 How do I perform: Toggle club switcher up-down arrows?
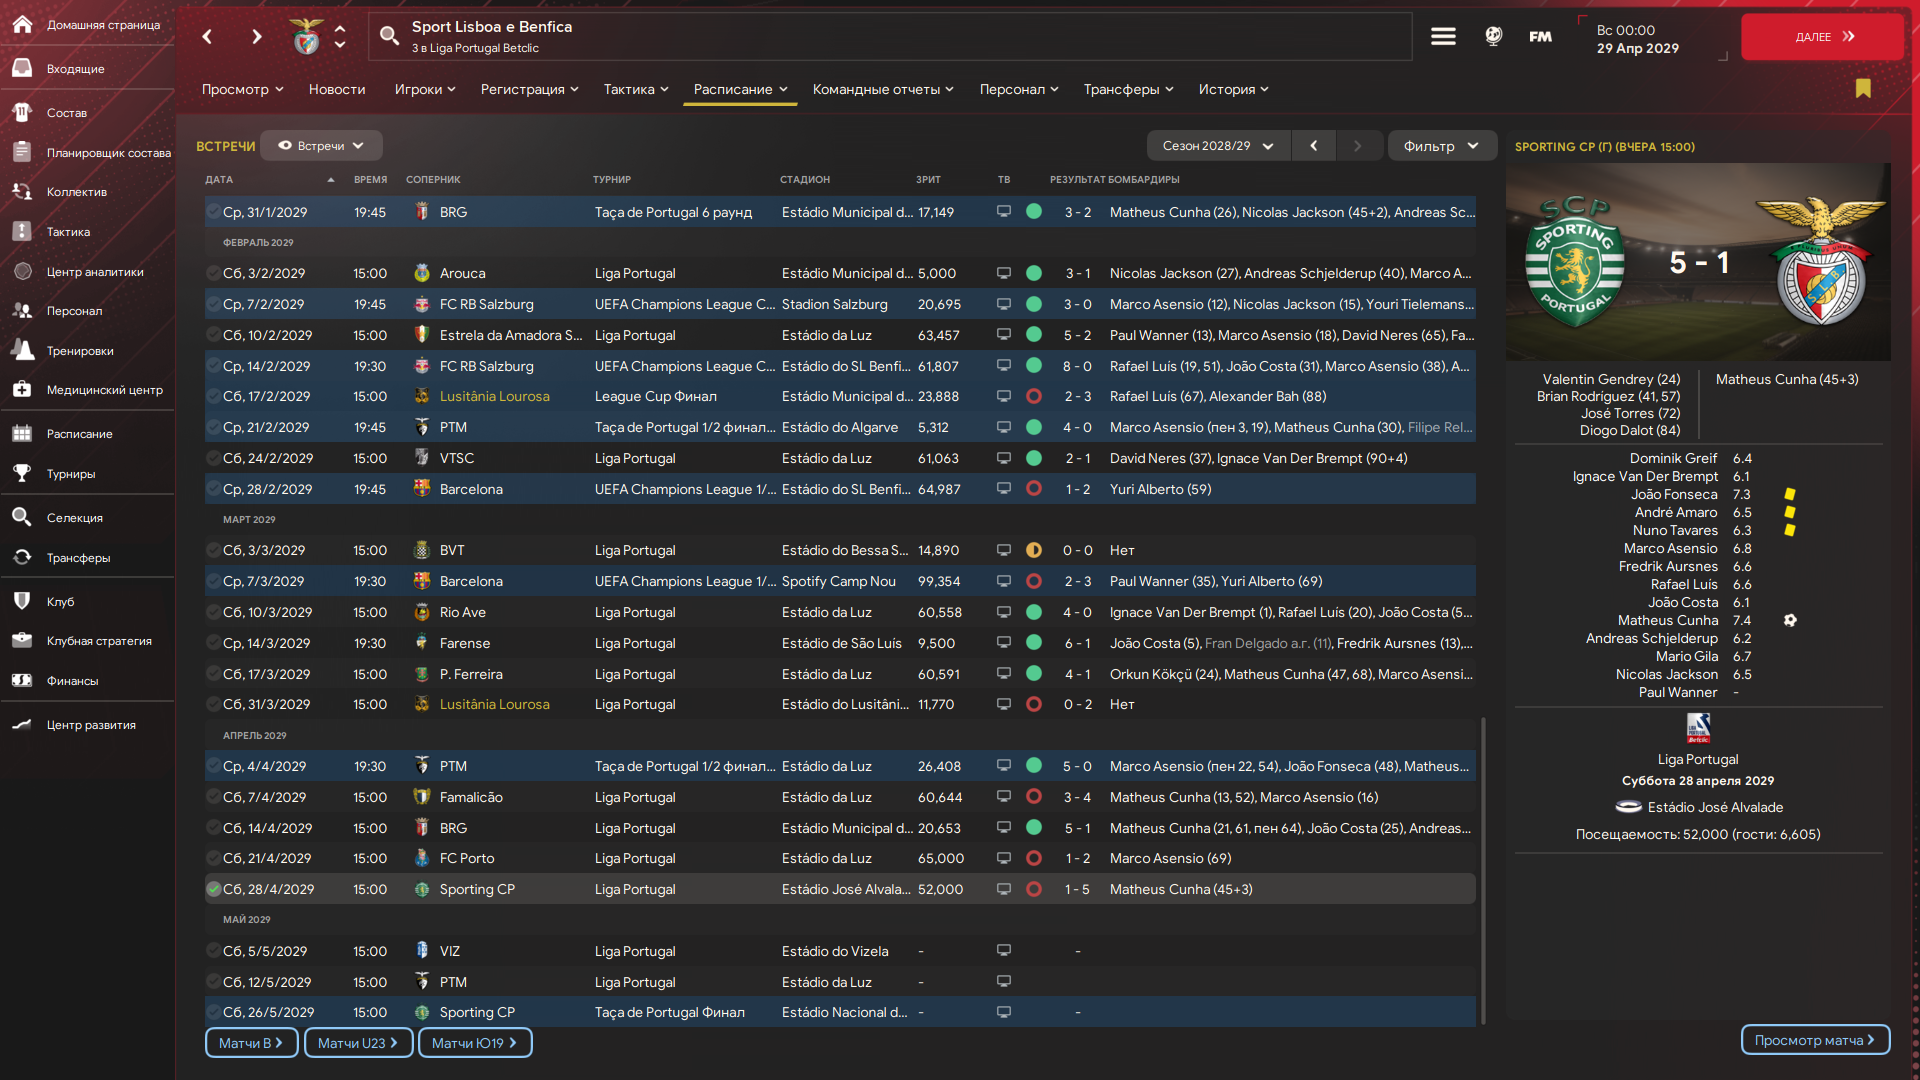click(x=340, y=37)
